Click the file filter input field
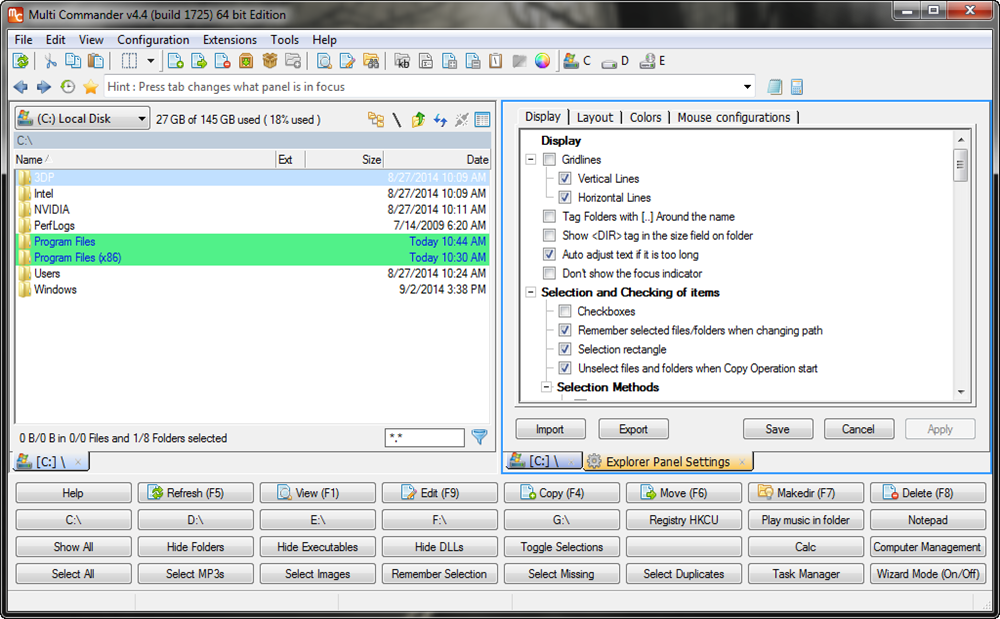The height and width of the screenshot is (619, 1000). 424,437
